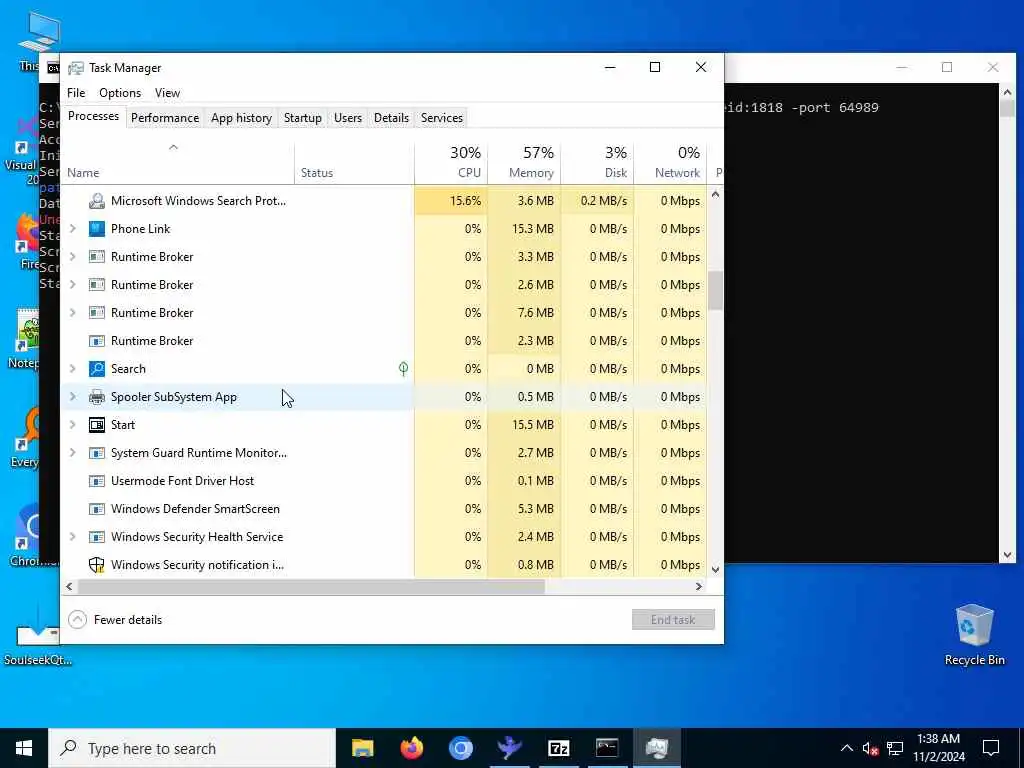Click the End task button
This screenshot has width=1024, height=768.
pos(673,620)
